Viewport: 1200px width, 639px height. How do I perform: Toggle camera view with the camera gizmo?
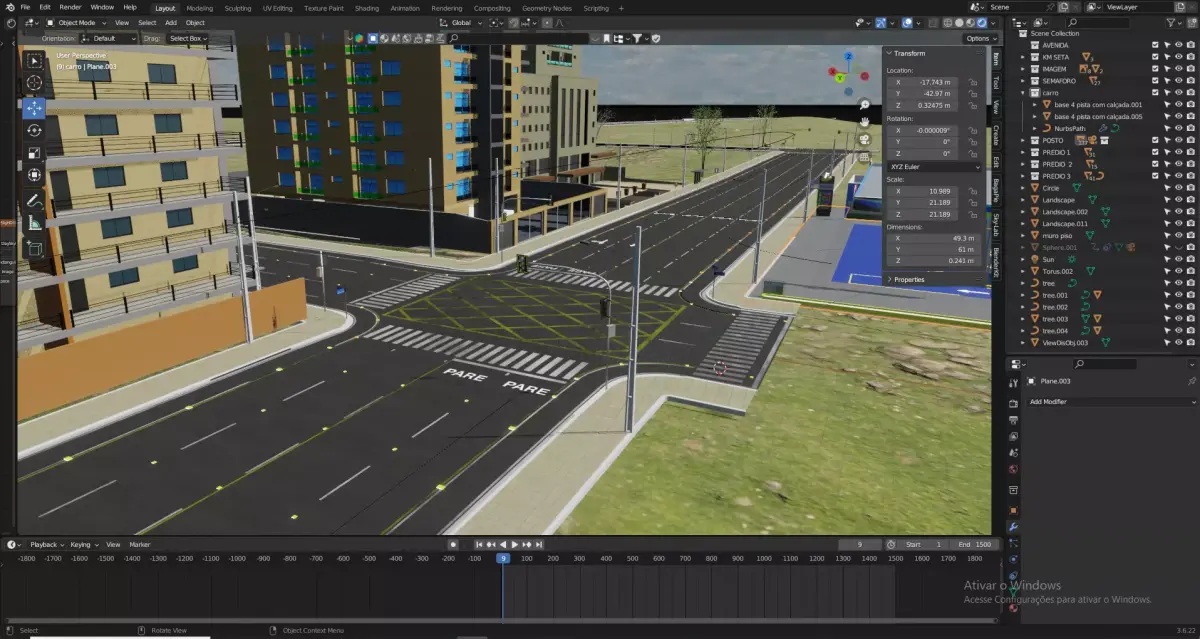(864, 139)
